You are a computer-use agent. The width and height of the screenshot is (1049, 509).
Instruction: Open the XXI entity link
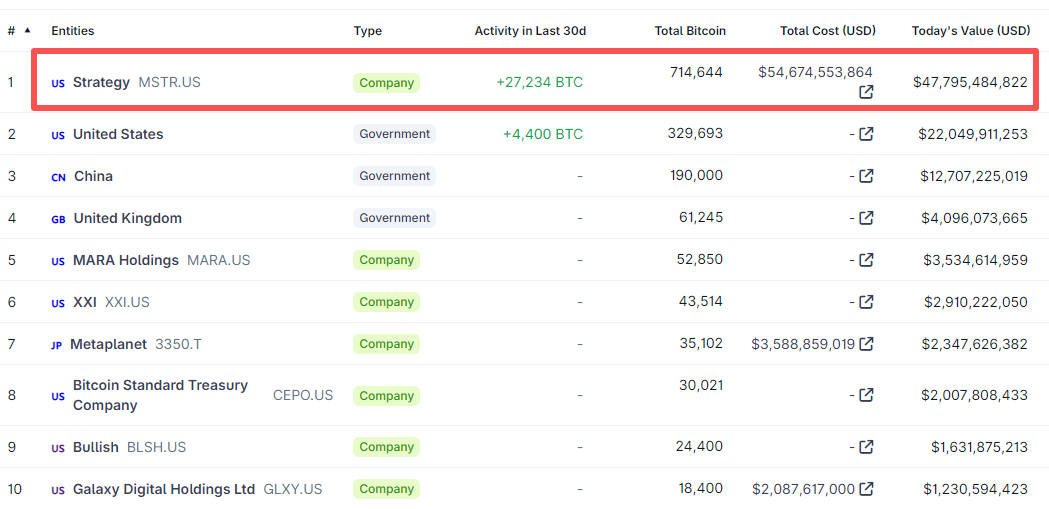84,302
